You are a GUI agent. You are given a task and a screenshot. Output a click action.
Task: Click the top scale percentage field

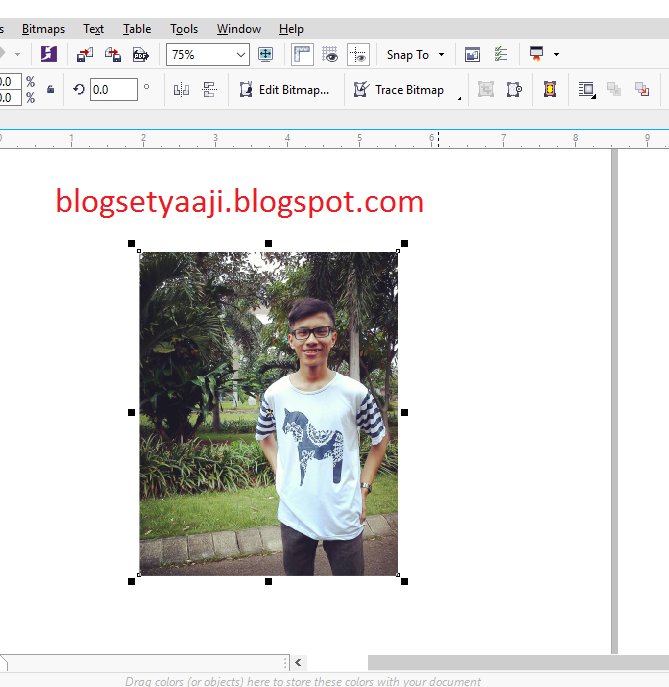[11, 81]
